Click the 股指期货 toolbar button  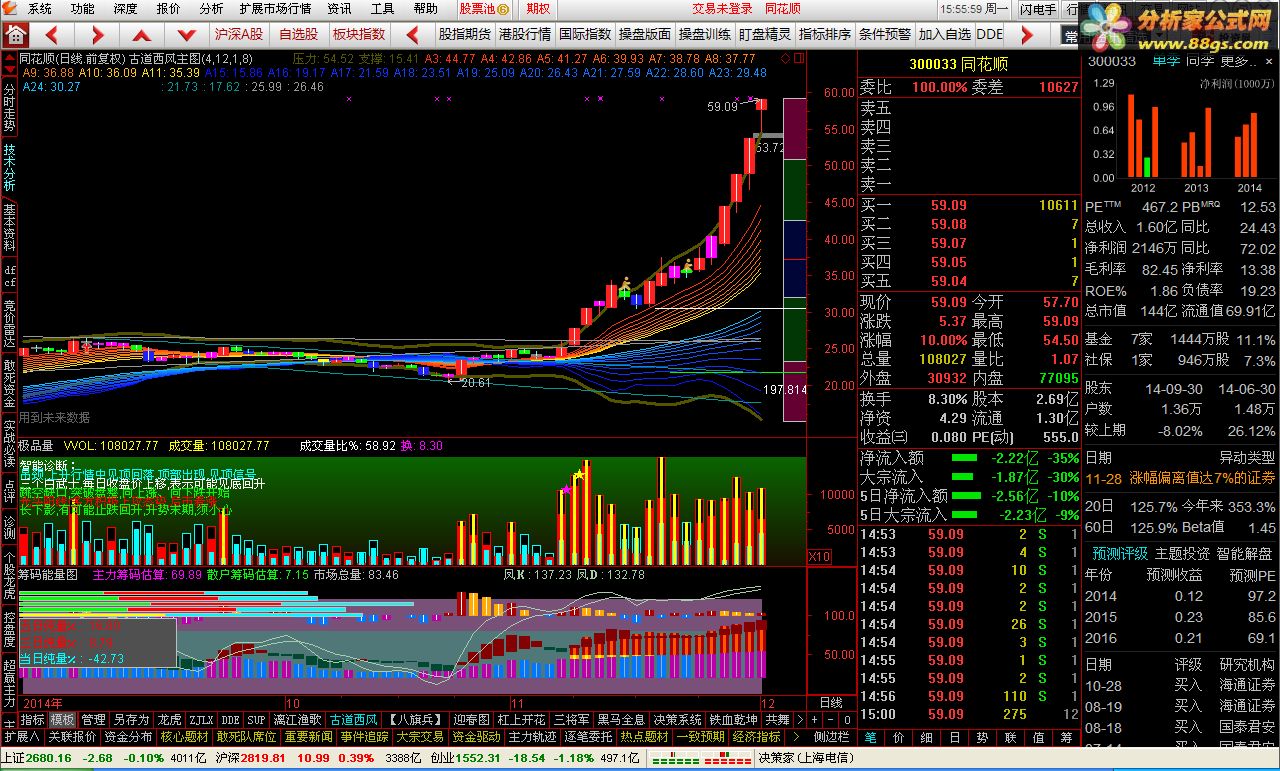(465, 34)
